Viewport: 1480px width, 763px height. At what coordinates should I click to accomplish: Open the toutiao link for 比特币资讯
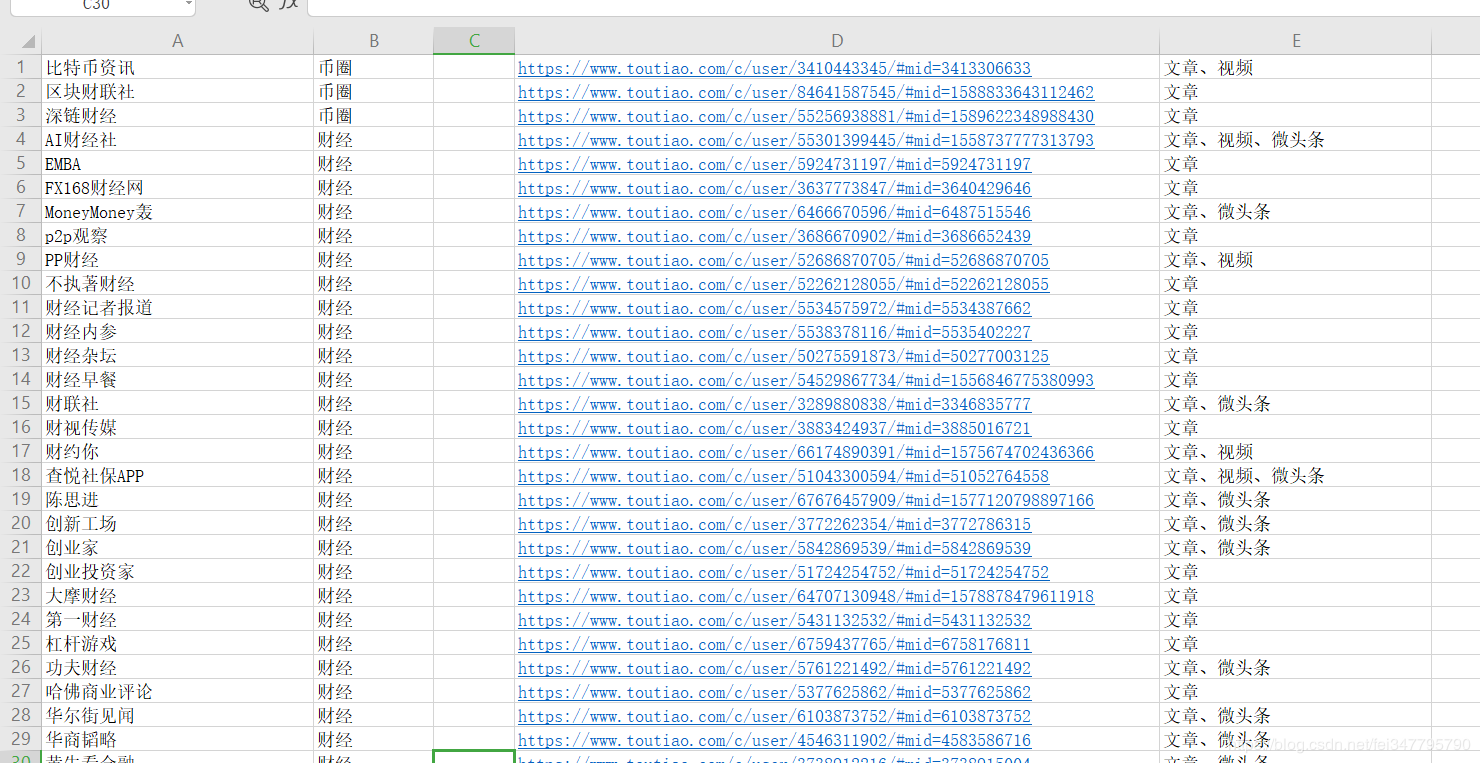pyautogui.click(x=774, y=68)
